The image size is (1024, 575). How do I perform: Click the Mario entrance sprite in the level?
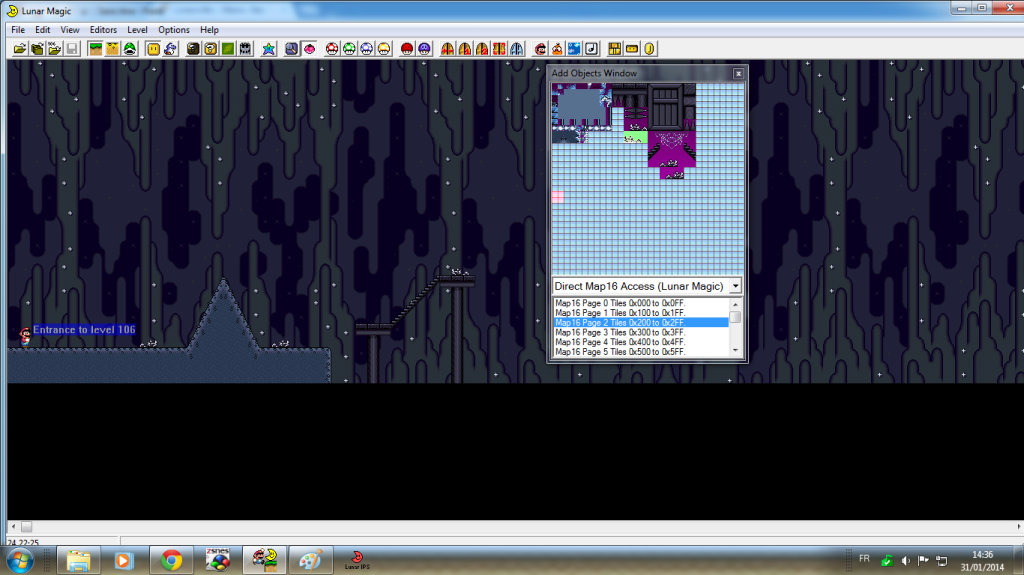pyautogui.click(x=25, y=337)
